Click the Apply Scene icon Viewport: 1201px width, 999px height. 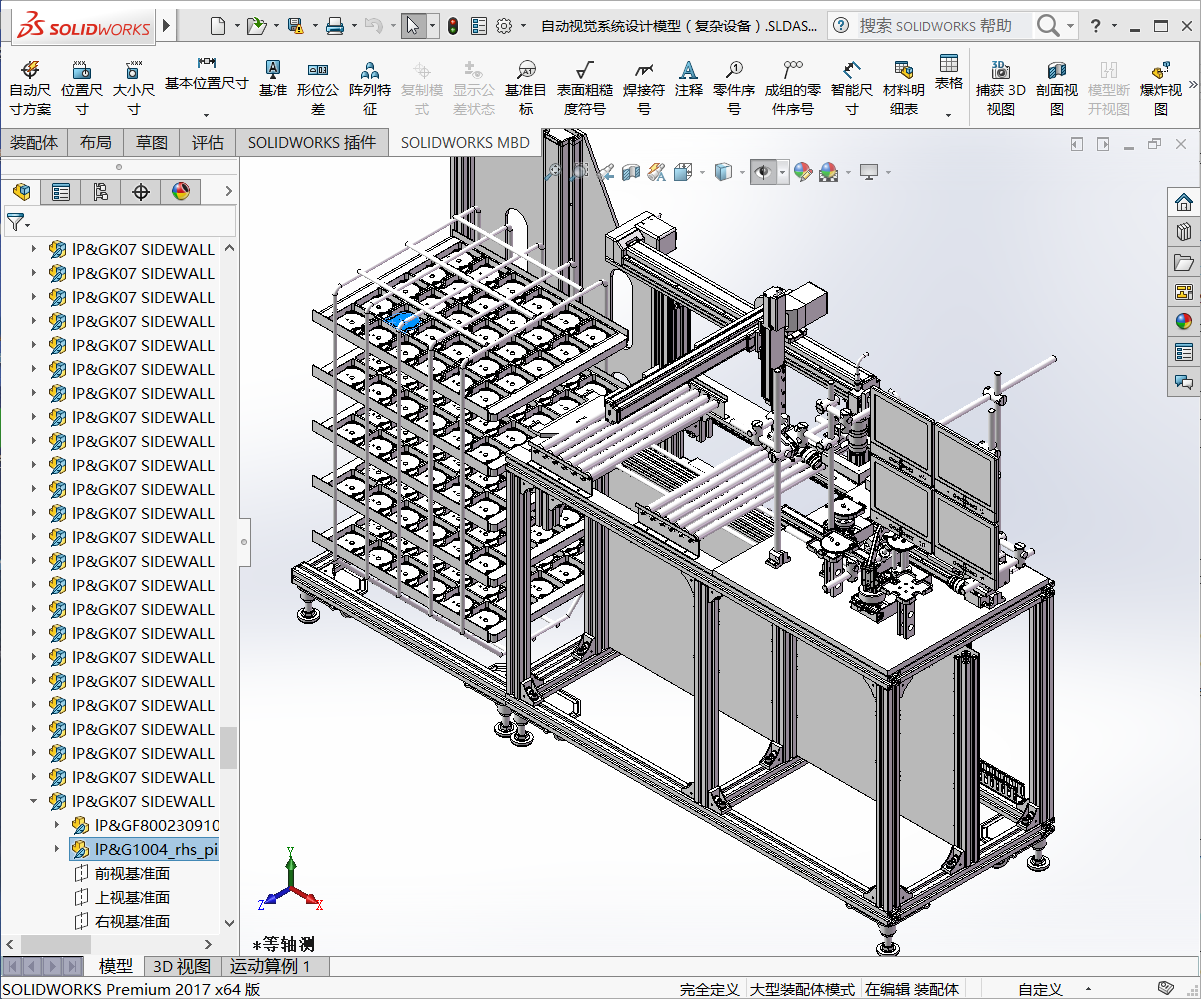click(x=829, y=171)
